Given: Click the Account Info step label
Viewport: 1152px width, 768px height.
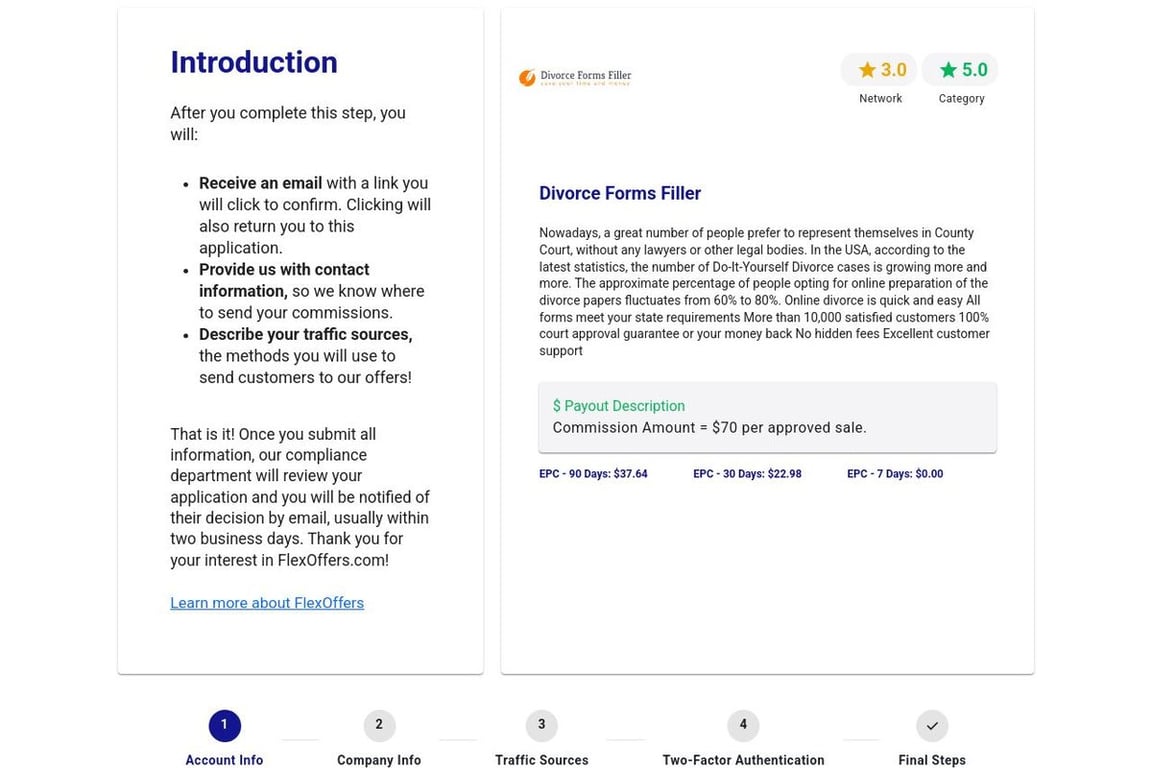Looking at the screenshot, I should (224, 760).
